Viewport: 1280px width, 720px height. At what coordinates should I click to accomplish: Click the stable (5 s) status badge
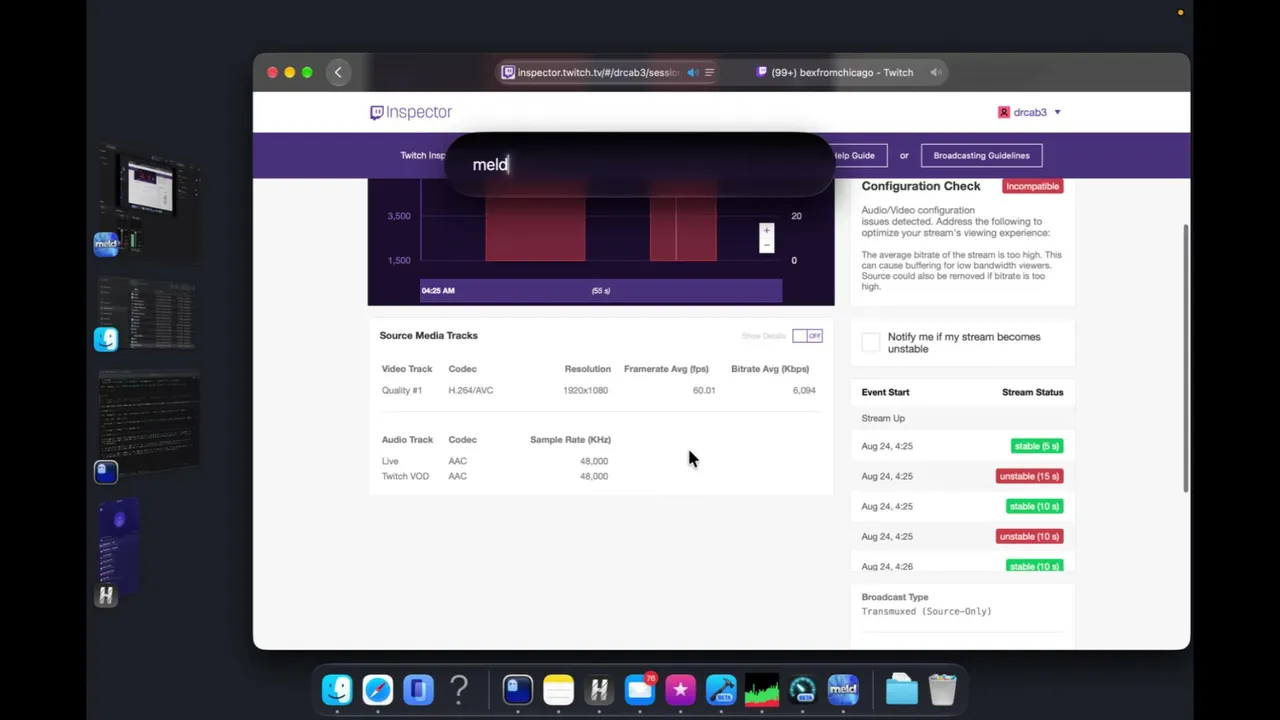click(1035, 446)
